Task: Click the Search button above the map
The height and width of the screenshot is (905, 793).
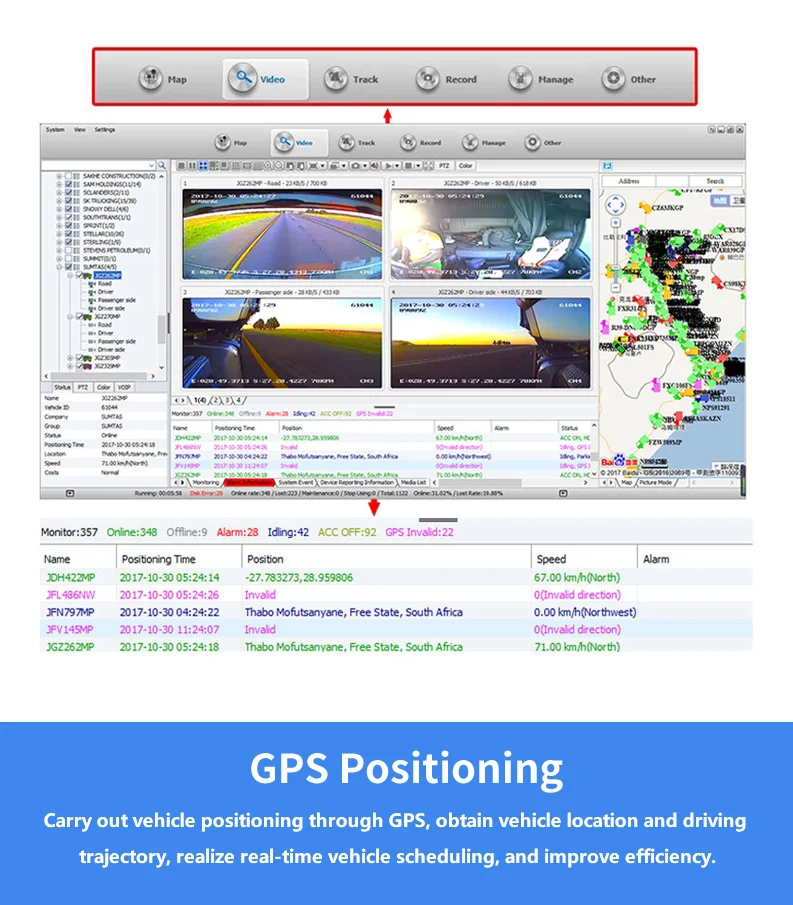Action: click(x=715, y=181)
